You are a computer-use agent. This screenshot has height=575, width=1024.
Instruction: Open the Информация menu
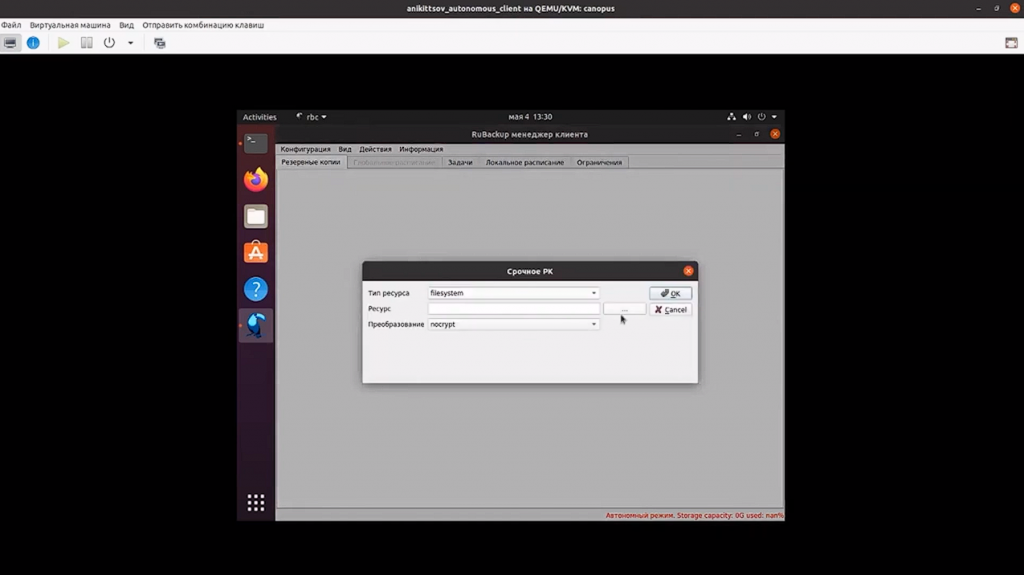point(421,149)
